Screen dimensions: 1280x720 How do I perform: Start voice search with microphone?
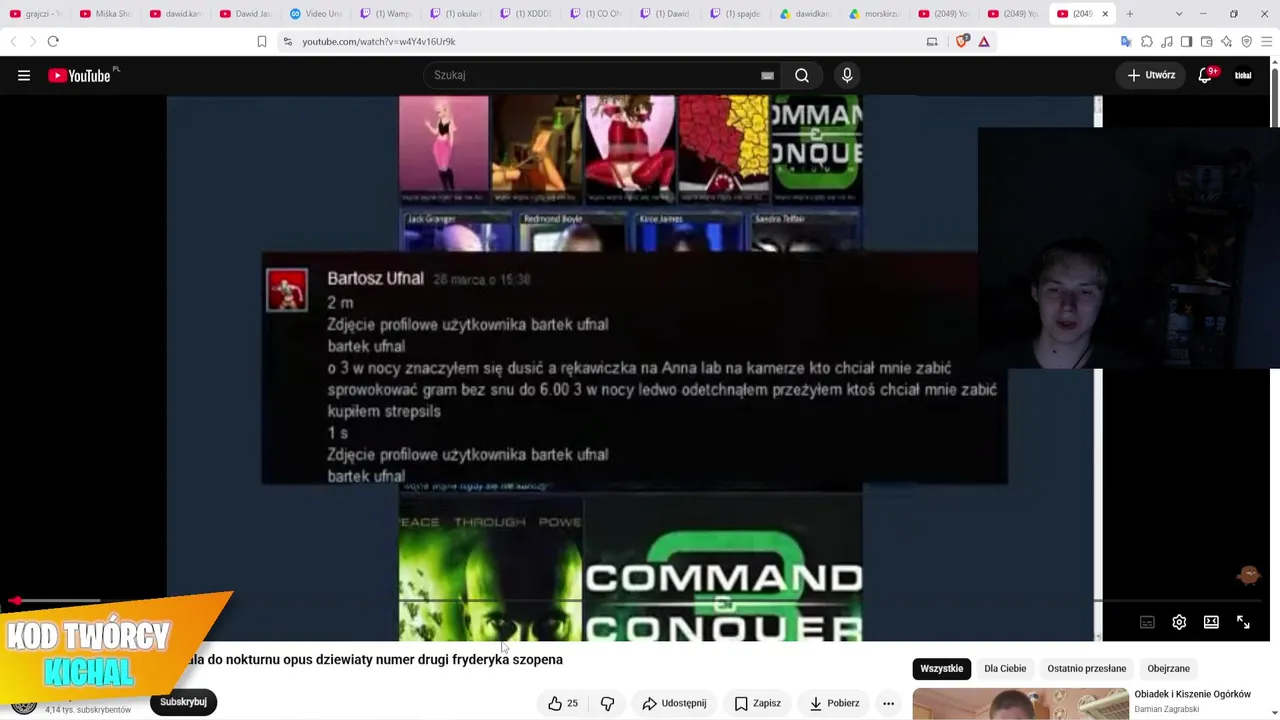click(847, 75)
